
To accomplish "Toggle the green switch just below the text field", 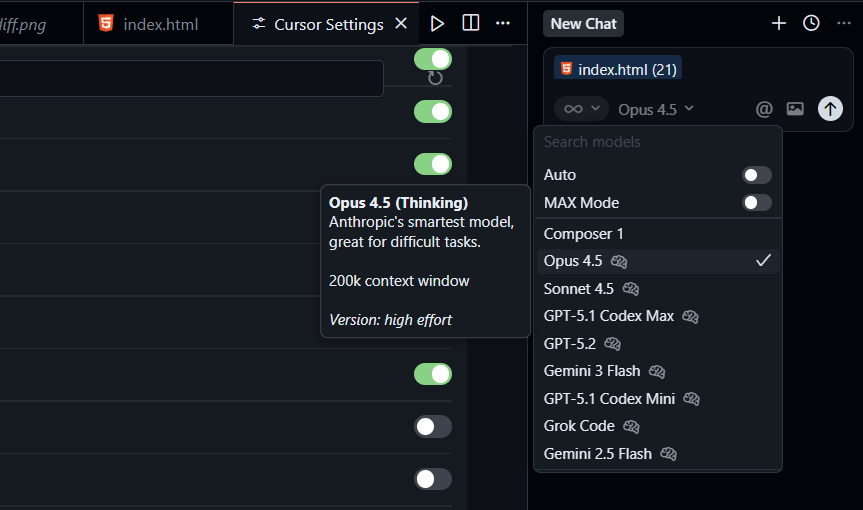I will [x=433, y=112].
